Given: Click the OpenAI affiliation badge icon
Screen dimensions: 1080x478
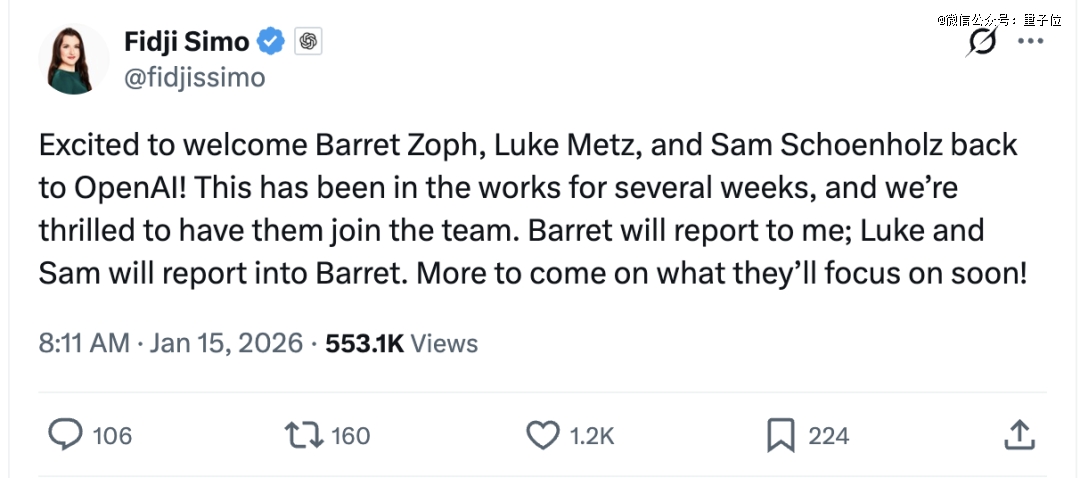Looking at the screenshot, I should (x=307, y=42).
